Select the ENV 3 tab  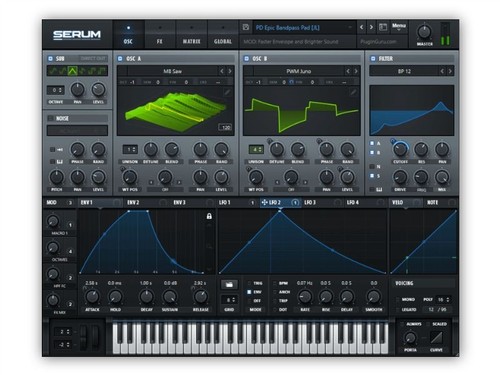pos(193,202)
